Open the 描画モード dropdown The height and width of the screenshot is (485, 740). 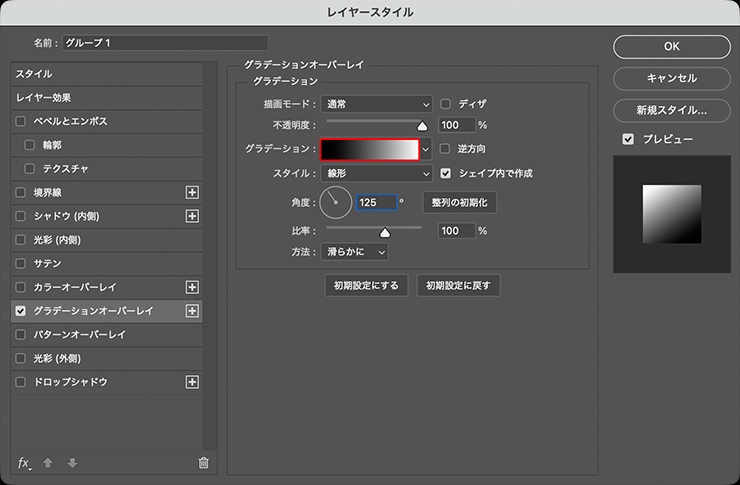tap(377, 103)
